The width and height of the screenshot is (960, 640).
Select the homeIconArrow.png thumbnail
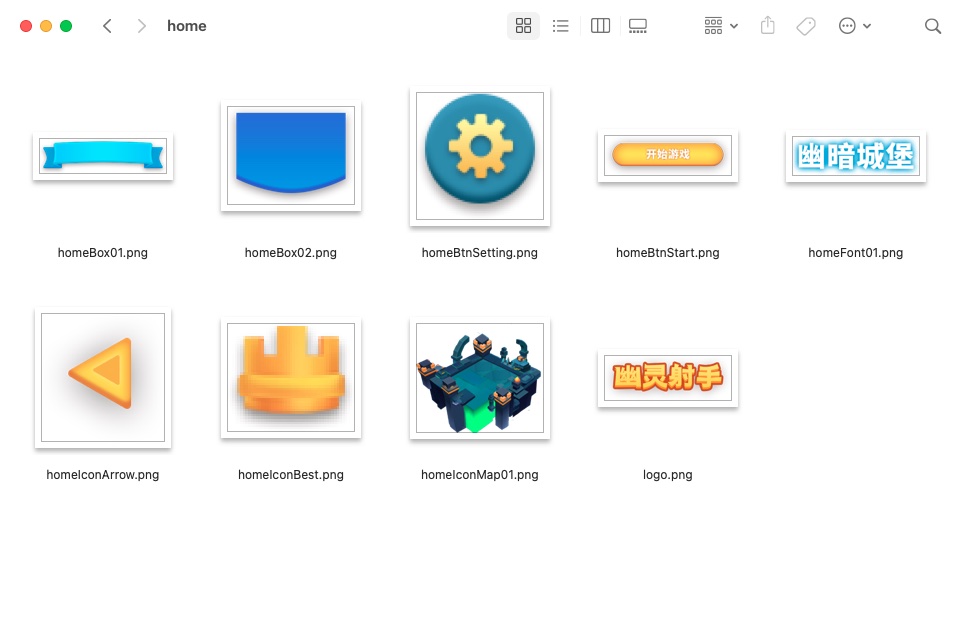pyautogui.click(x=103, y=377)
